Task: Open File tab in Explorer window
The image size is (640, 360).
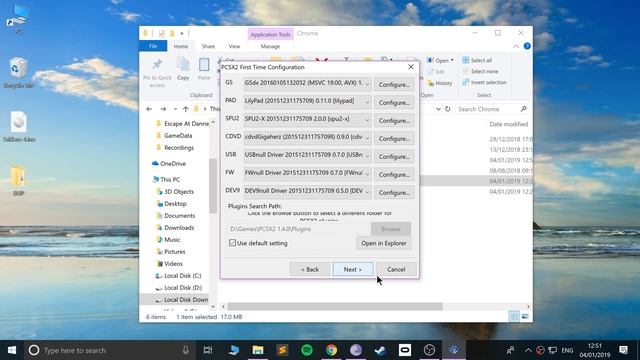Action: [153, 46]
